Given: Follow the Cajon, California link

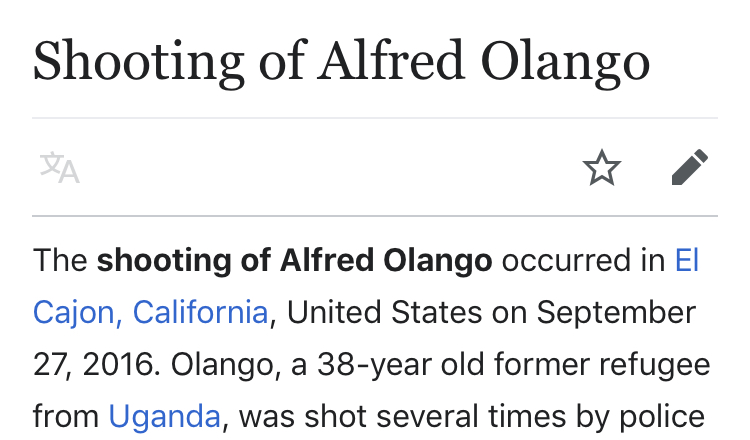Looking at the screenshot, I should coord(150,312).
